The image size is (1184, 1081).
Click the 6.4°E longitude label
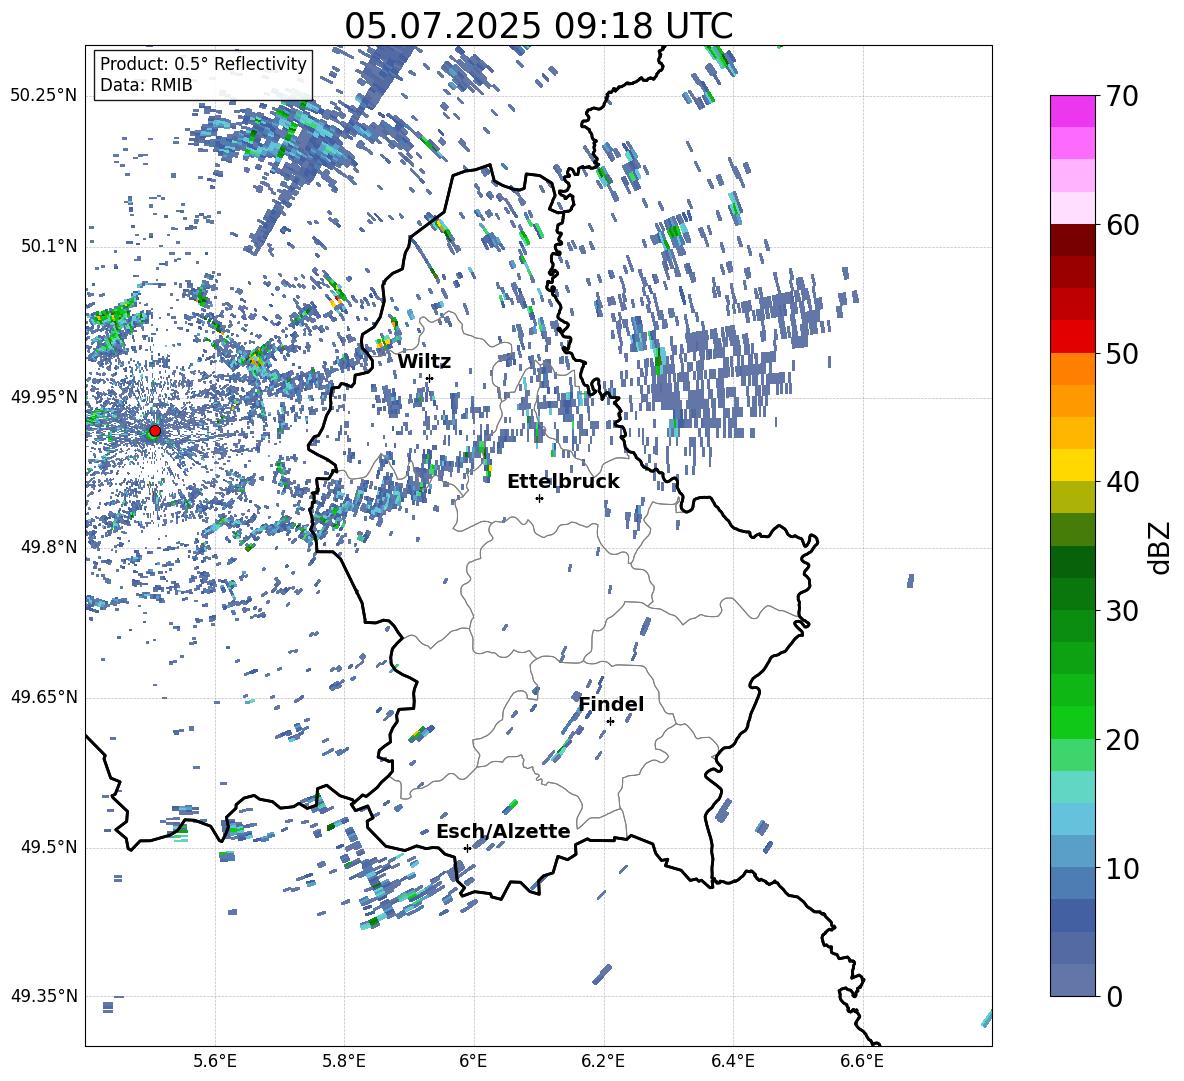(x=732, y=1061)
